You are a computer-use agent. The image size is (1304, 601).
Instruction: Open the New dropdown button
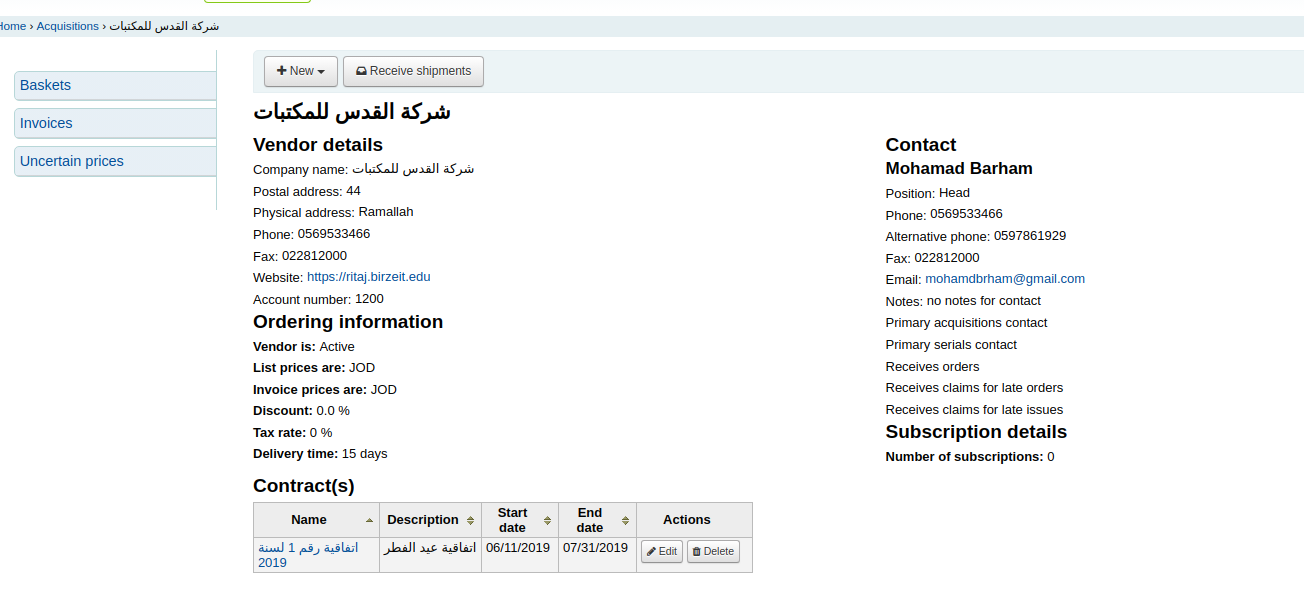300,71
